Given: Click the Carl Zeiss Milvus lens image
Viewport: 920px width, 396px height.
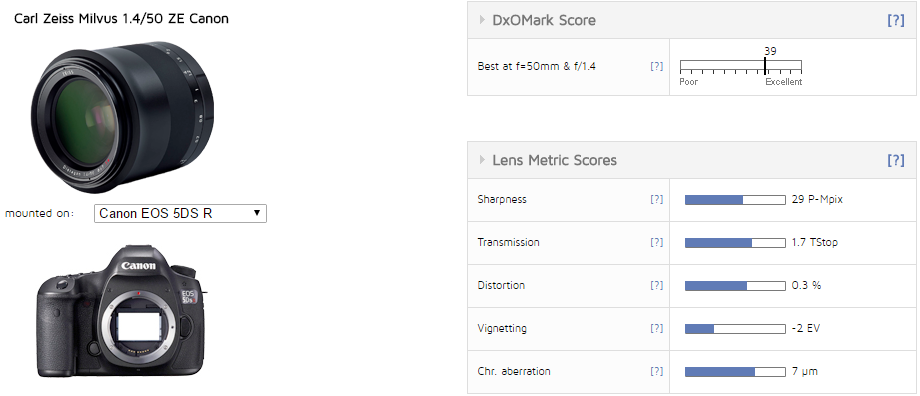Looking at the screenshot, I should point(119,117).
